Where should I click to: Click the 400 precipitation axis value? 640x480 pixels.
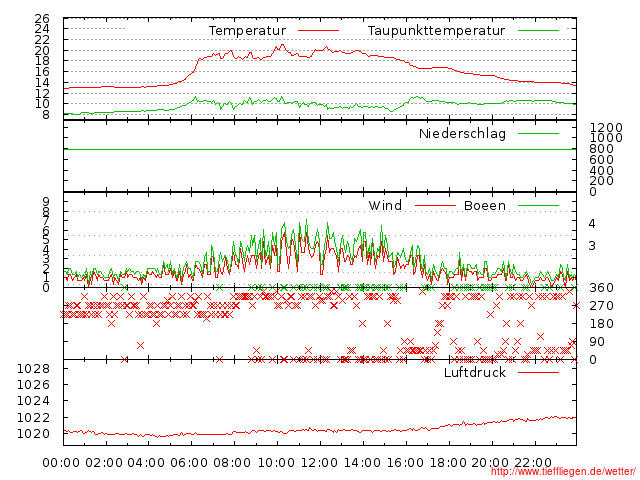[602, 170]
